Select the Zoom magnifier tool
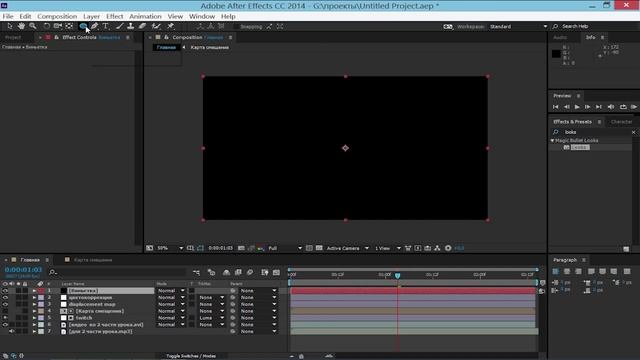Screen dimensions: 640x360 click(33, 26)
